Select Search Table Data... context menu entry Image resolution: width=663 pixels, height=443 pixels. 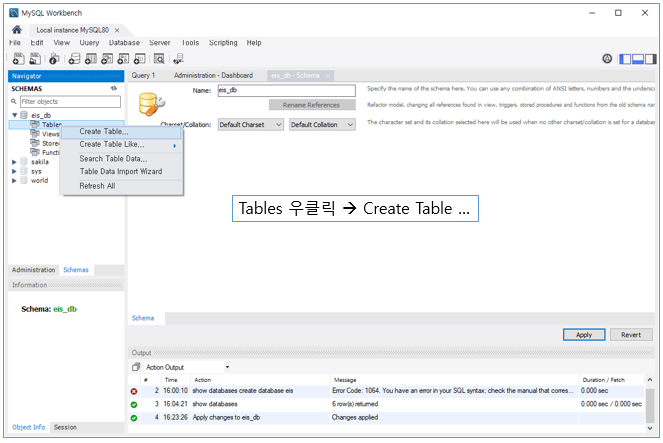pos(121,159)
